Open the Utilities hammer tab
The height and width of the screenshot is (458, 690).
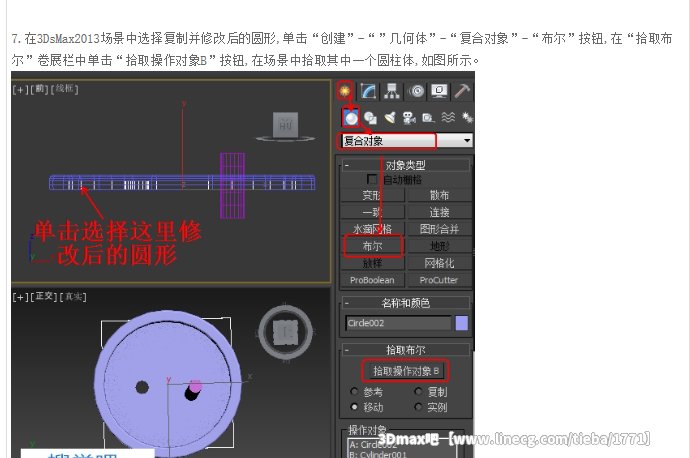tap(462, 91)
